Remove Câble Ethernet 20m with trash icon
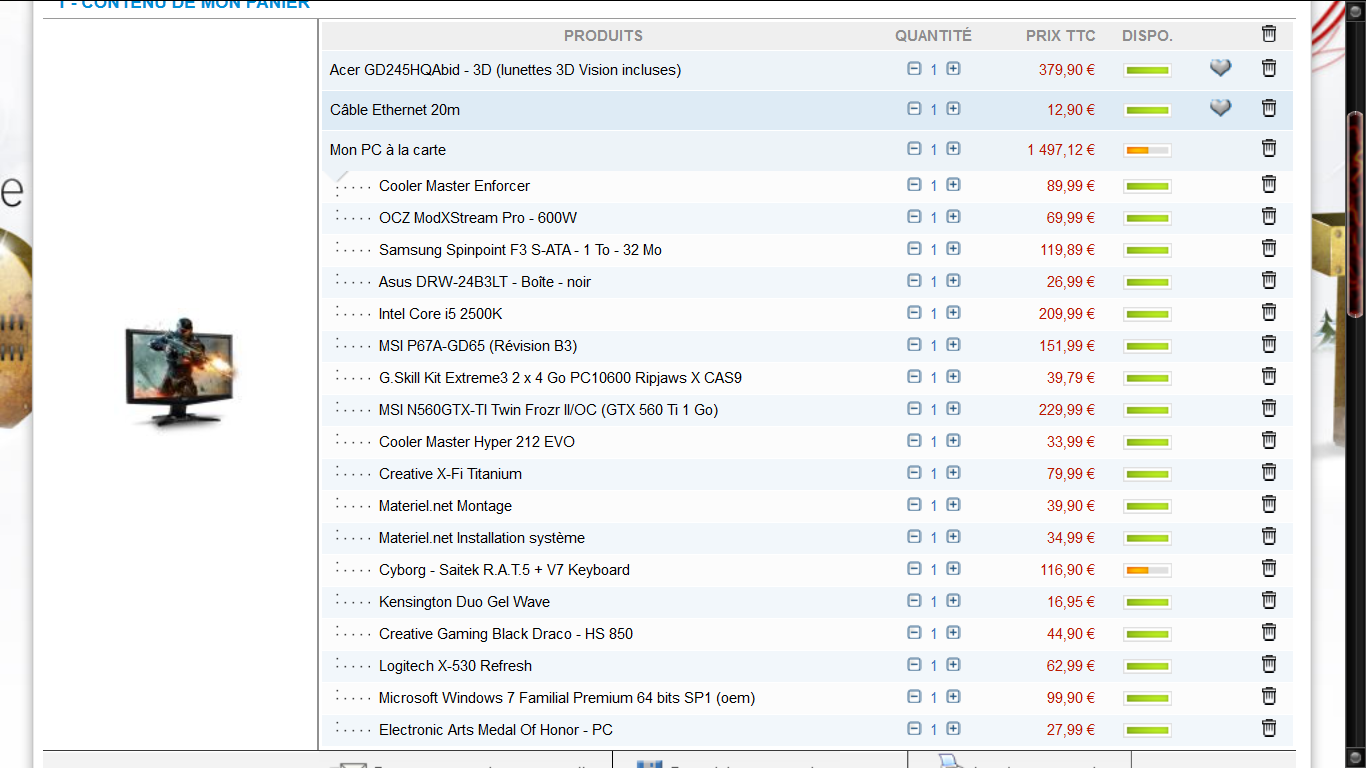This screenshot has height=768, width=1366. click(1269, 108)
